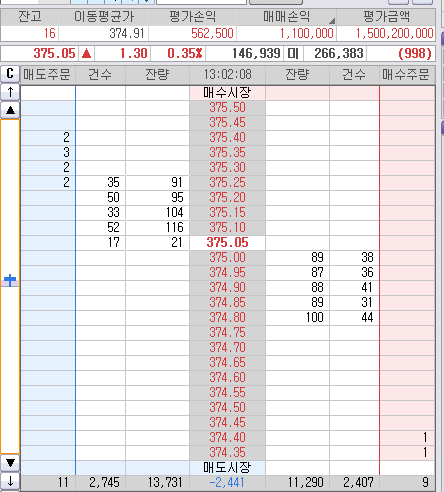Click sell order cell showing 3 at 375.35
This screenshot has height=492, width=444.
[48, 152]
